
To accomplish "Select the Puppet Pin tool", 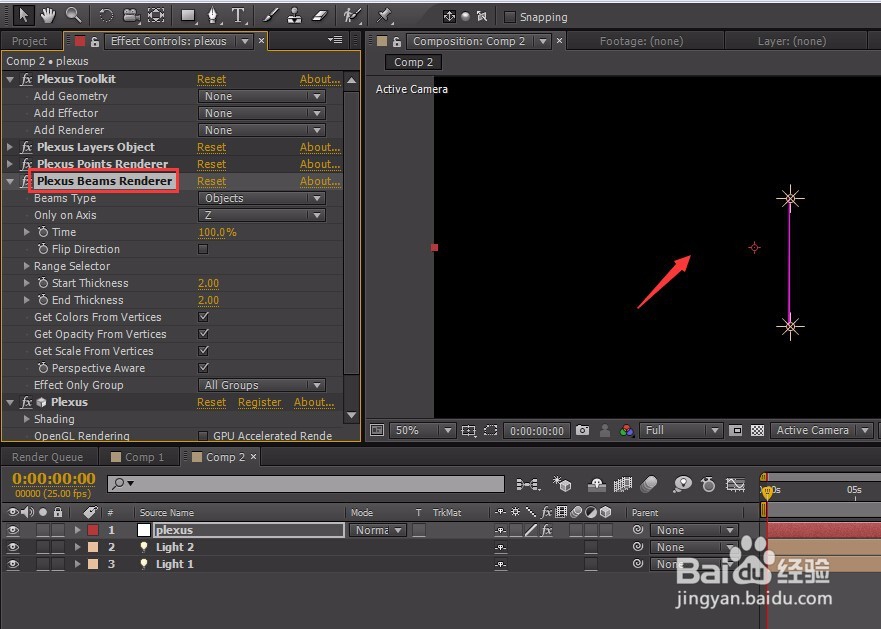I will [384, 16].
